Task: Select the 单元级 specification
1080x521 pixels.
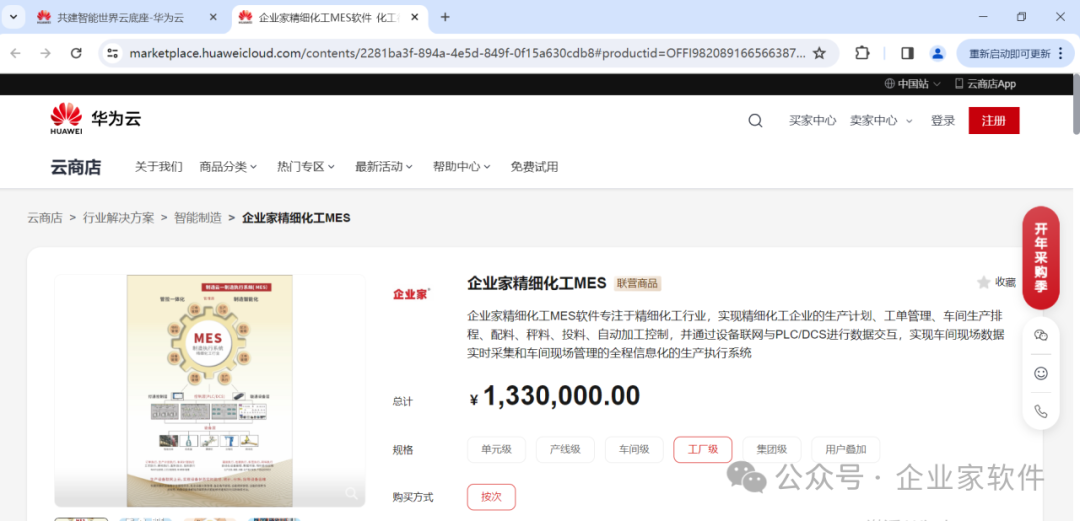Action: click(496, 450)
